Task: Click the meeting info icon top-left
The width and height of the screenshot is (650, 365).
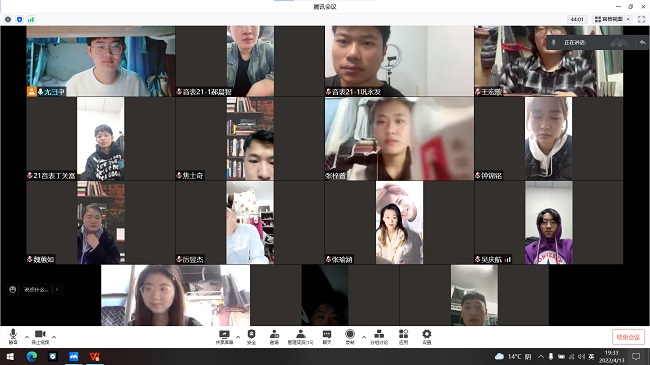Action: click(8, 19)
